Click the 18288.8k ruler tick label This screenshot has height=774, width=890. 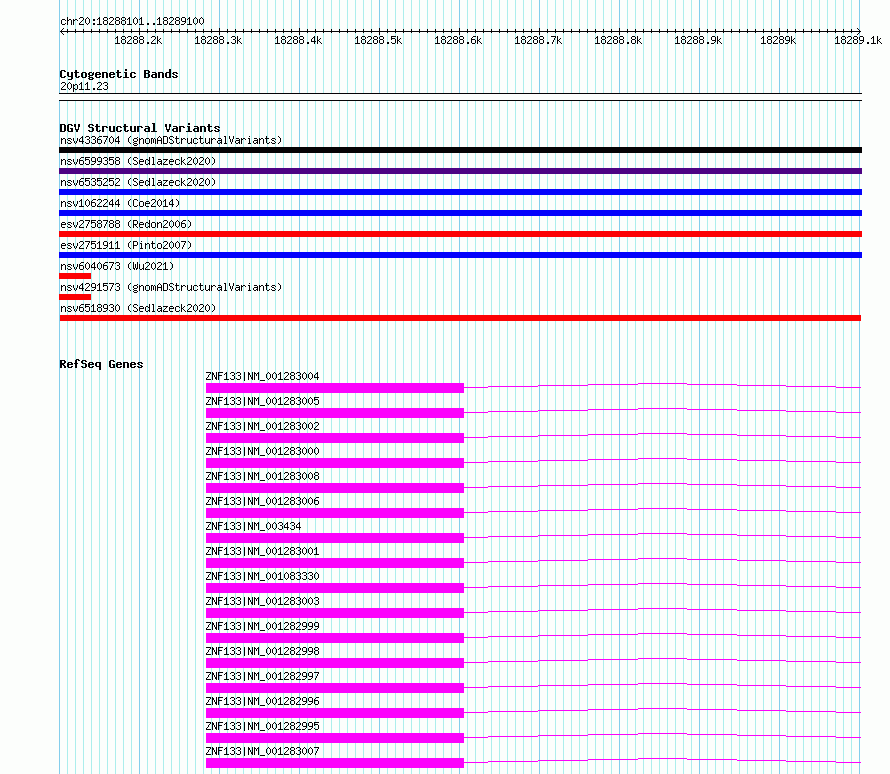[618, 40]
